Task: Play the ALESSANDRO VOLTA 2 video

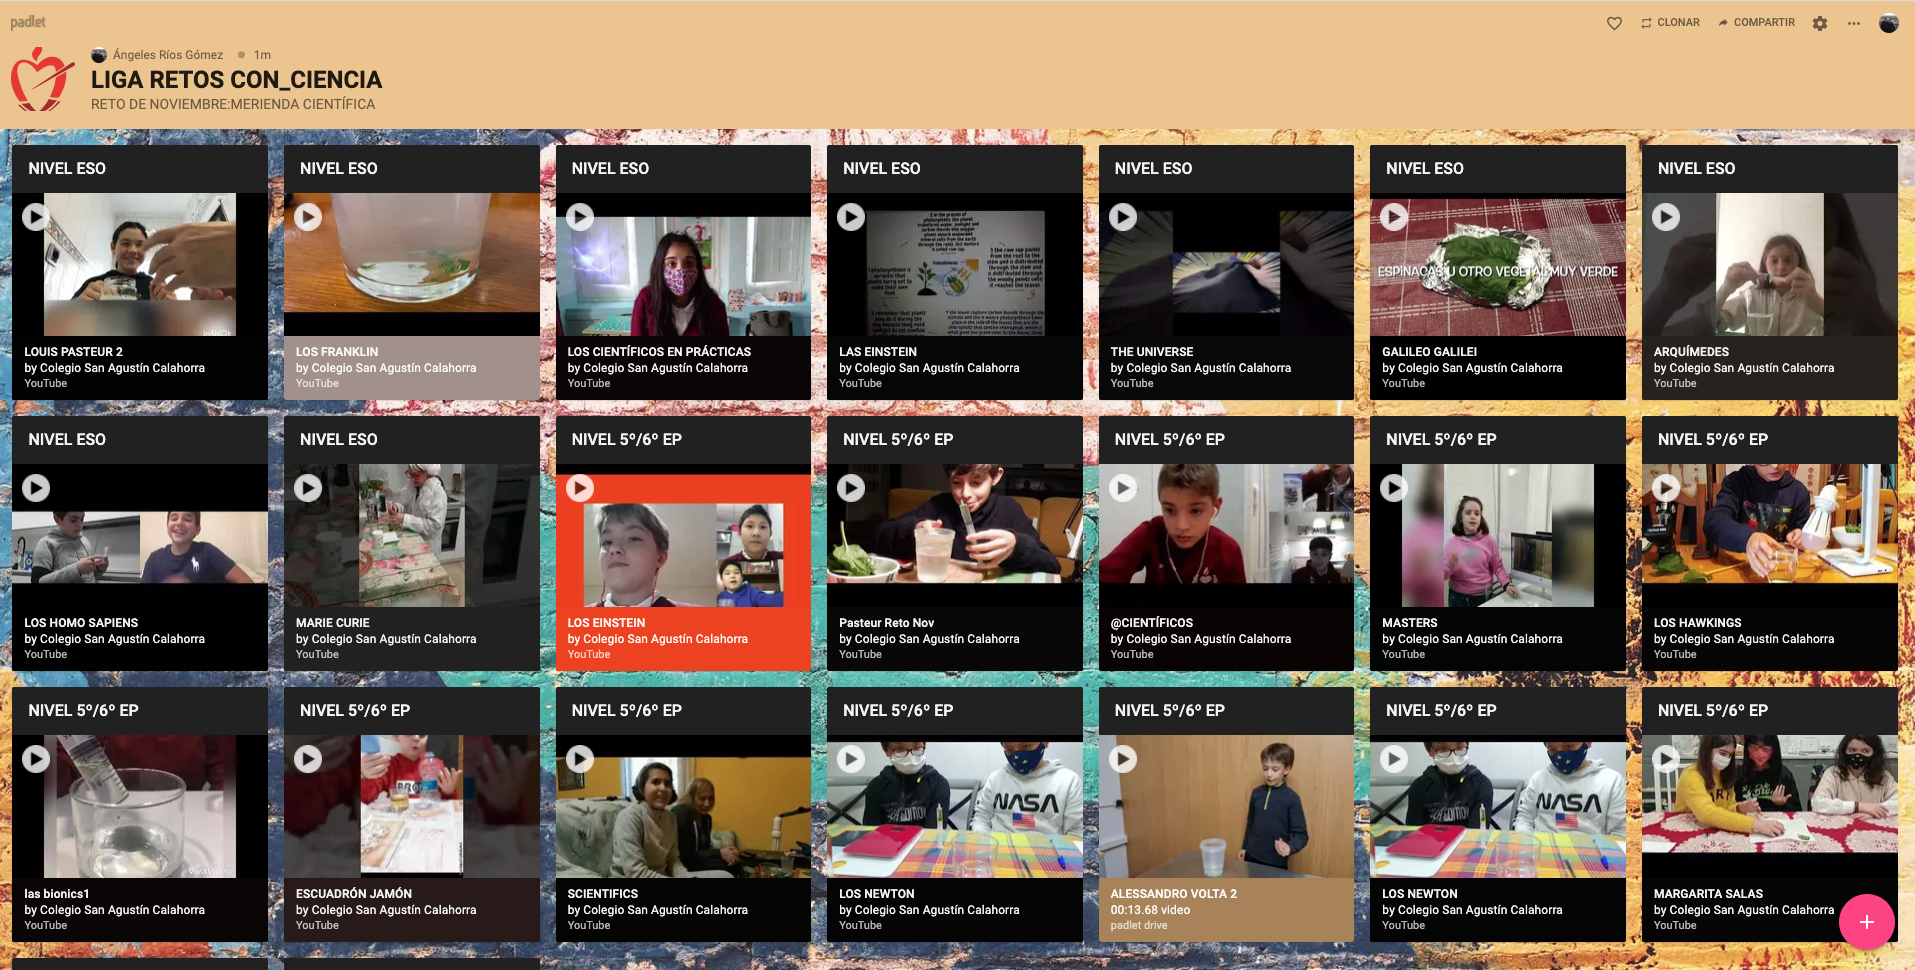Action: (1123, 759)
